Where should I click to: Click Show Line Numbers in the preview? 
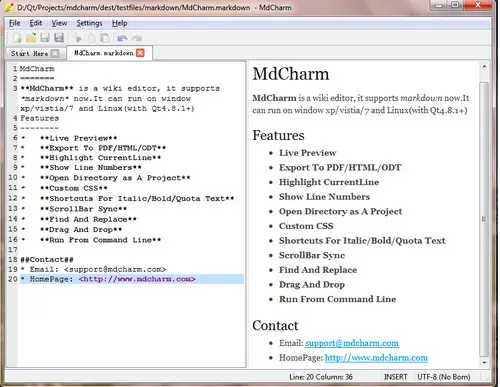point(324,197)
